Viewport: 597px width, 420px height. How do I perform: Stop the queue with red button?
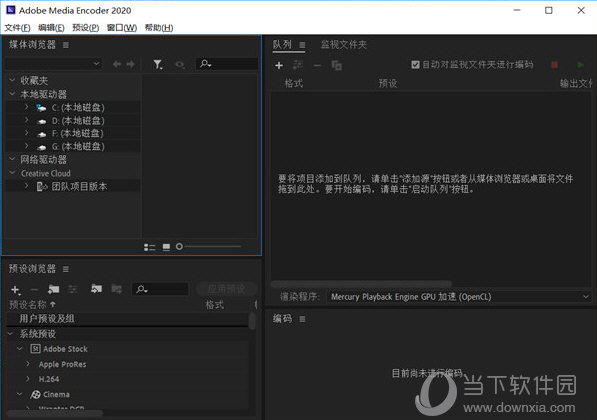(x=555, y=65)
